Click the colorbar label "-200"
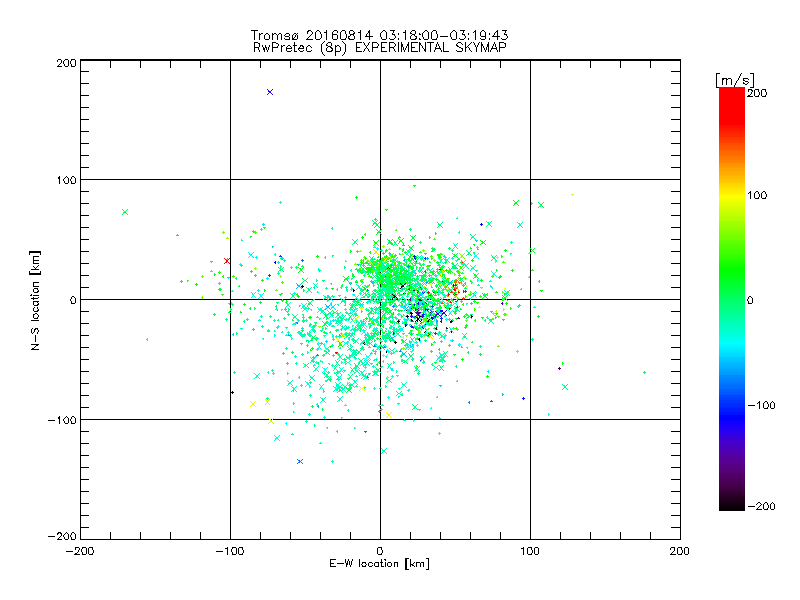Viewport: 800px width, 600px height. tap(761, 506)
